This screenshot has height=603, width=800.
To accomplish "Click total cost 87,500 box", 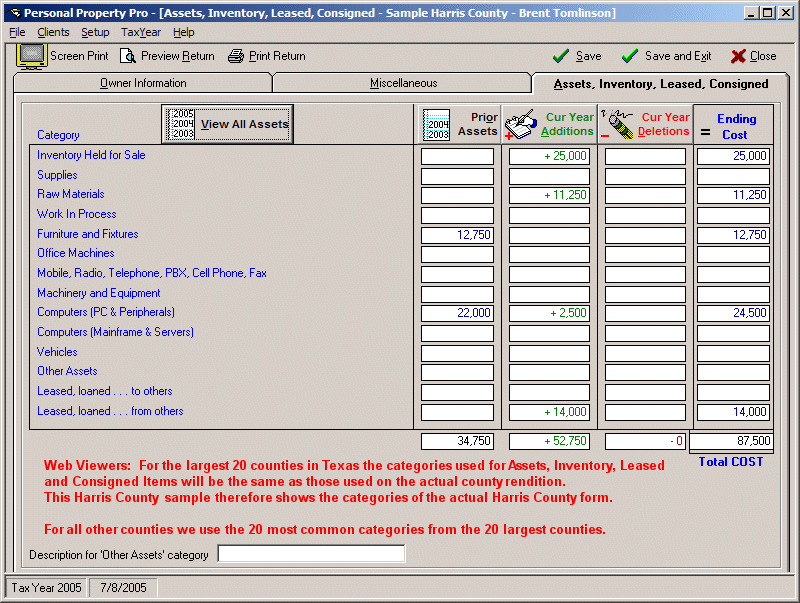I will point(731,441).
